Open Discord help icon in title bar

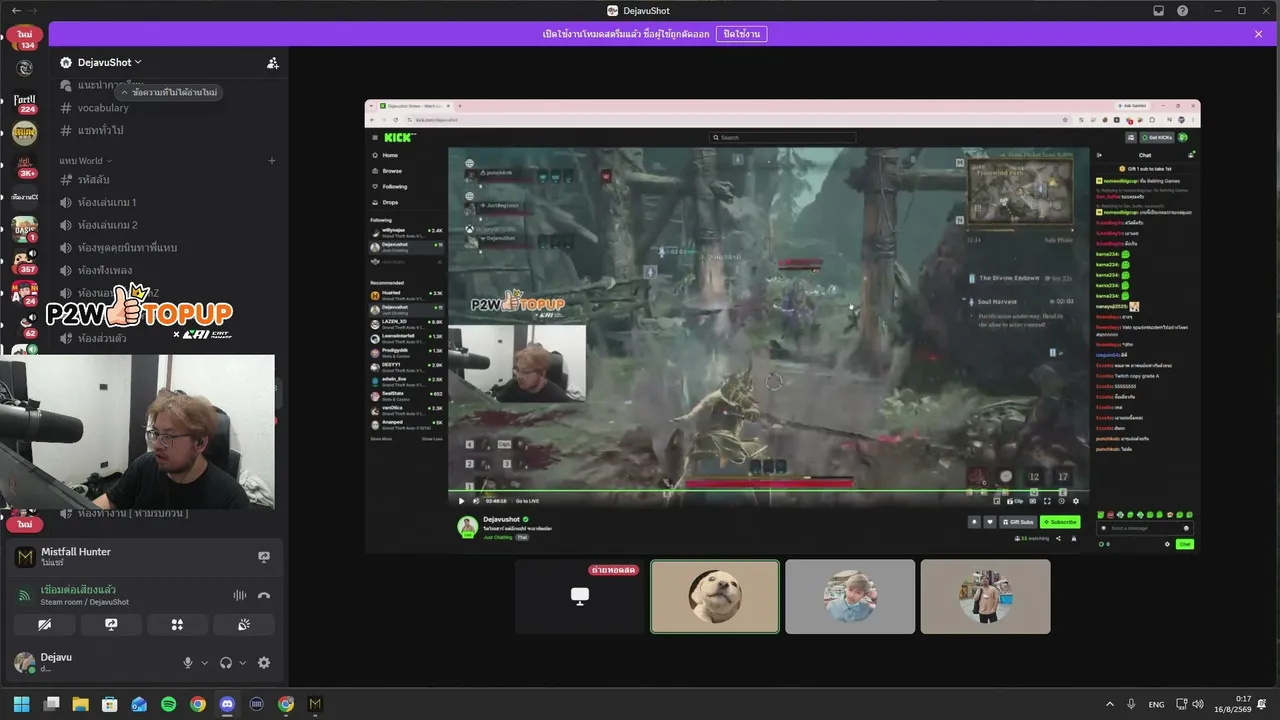pyautogui.click(x=1183, y=11)
